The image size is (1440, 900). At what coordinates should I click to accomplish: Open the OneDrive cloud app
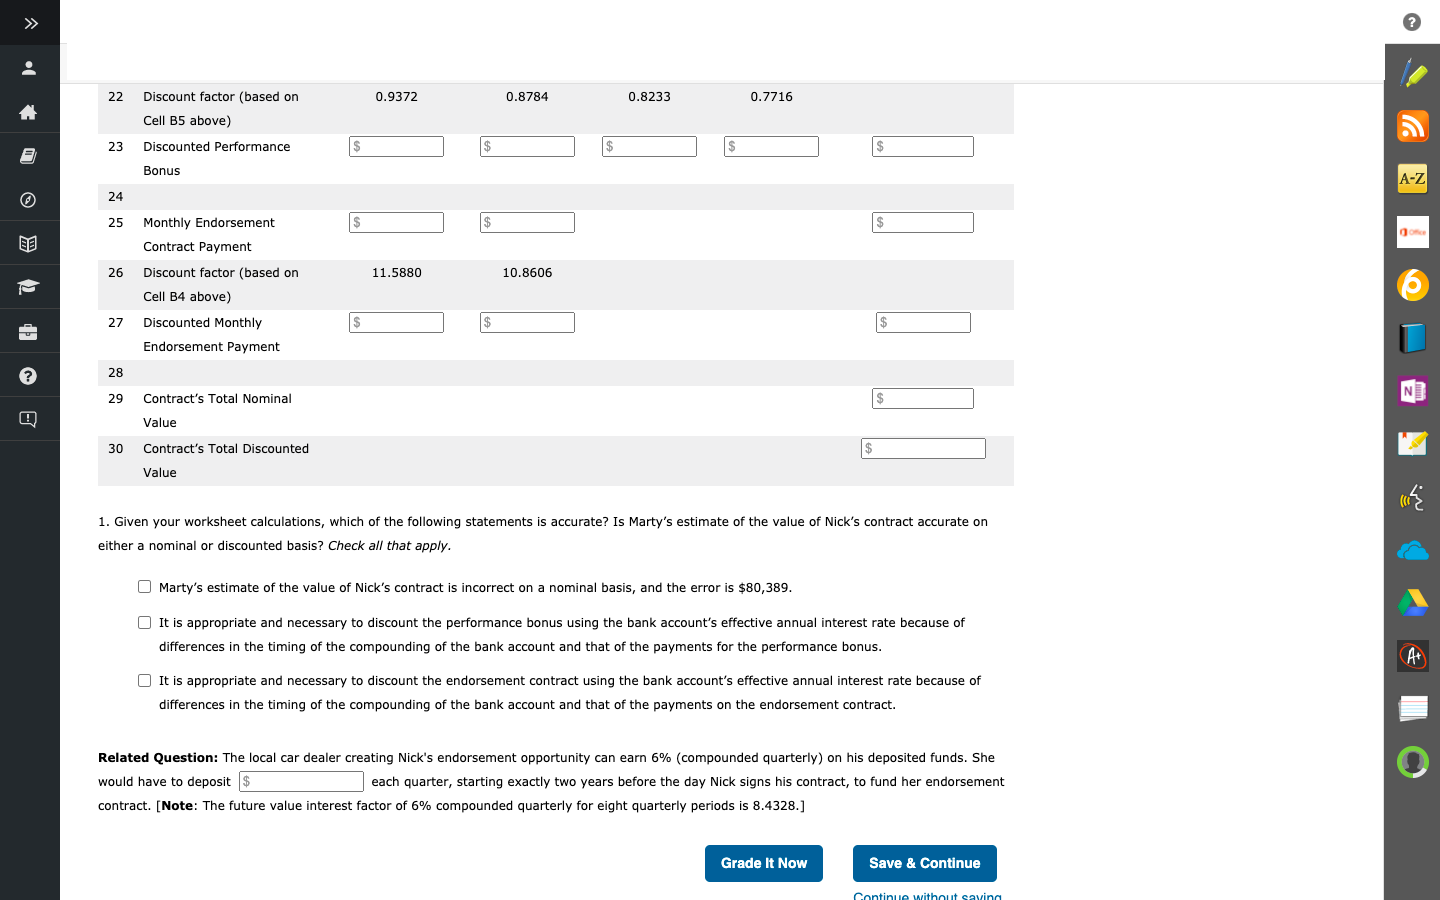pyautogui.click(x=1413, y=550)
